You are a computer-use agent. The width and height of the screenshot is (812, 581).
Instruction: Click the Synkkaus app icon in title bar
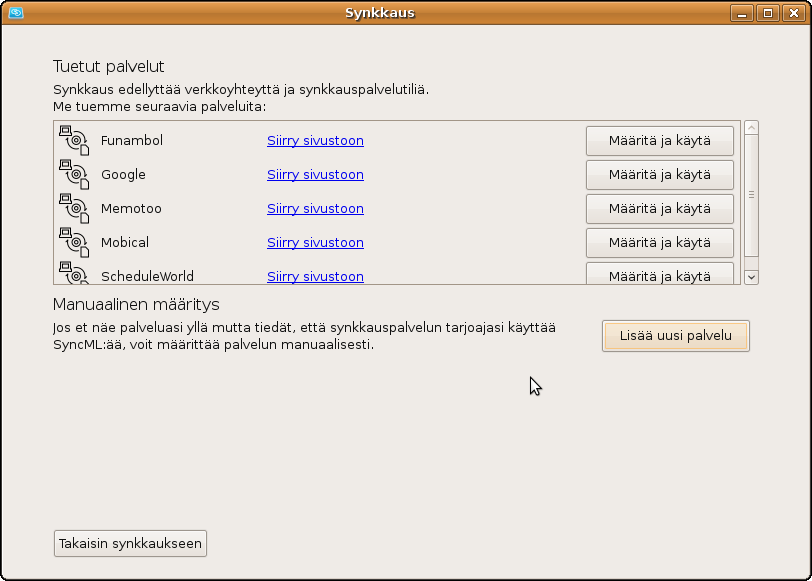15,13
